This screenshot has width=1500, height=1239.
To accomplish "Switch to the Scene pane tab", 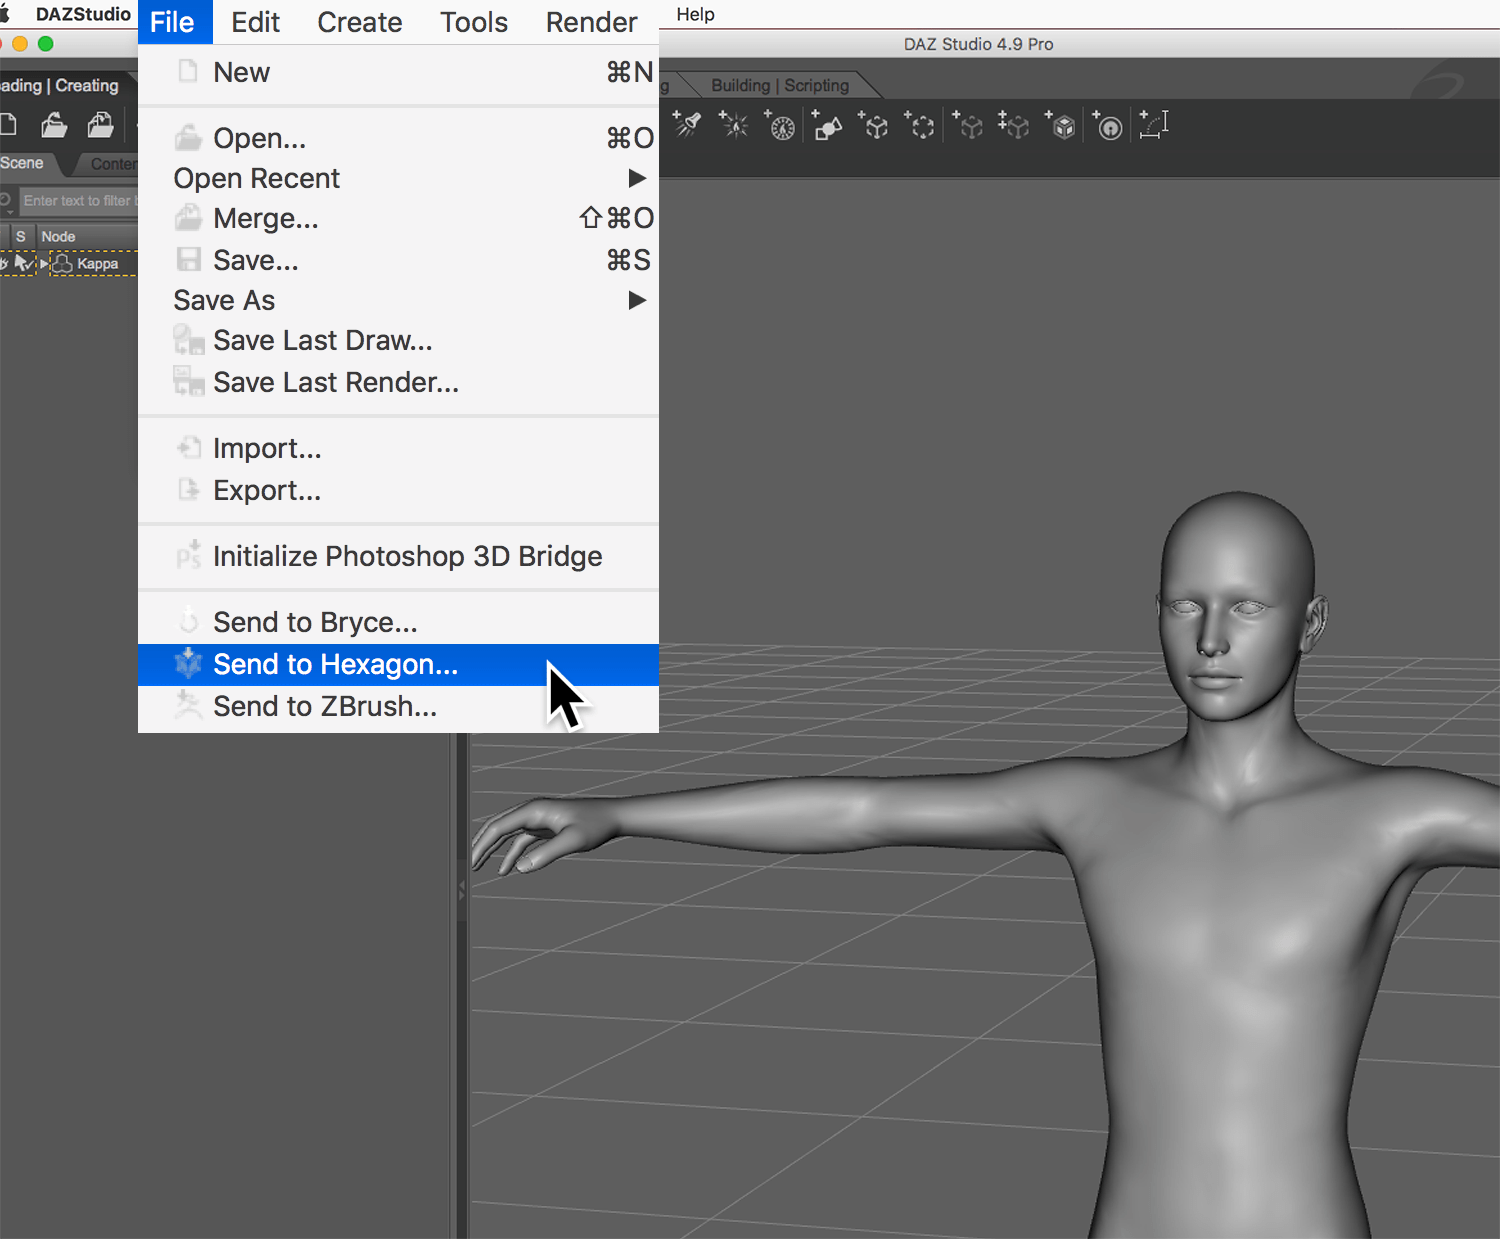I will tap(22, 163).
